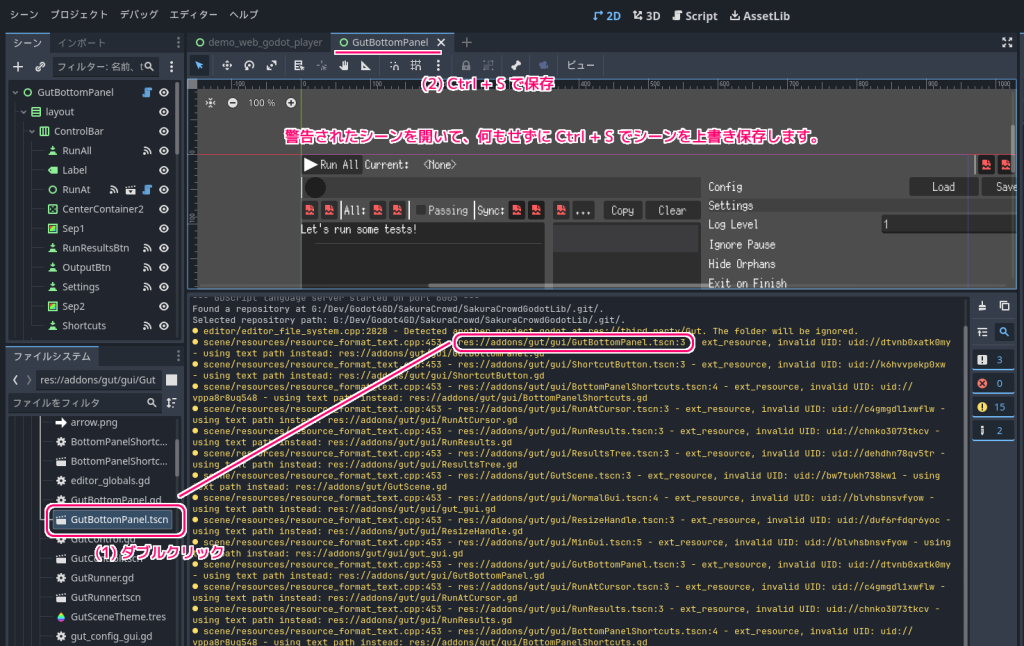Toggle visibility of GutBottomPanel node
Image resolution: width=1024 pixels, height=646 pixels.
[164, 93]
